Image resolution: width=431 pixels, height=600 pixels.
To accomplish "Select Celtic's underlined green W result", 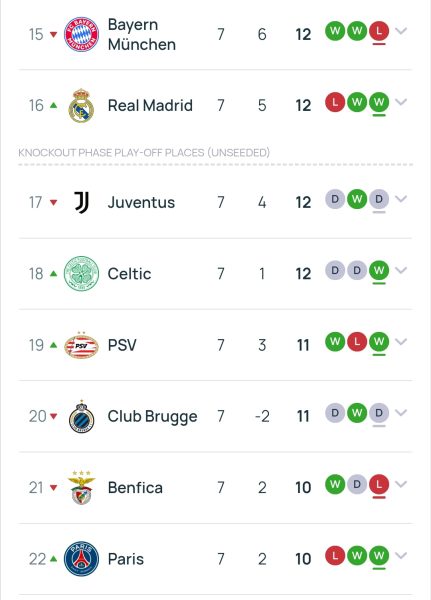I will 379,271.
